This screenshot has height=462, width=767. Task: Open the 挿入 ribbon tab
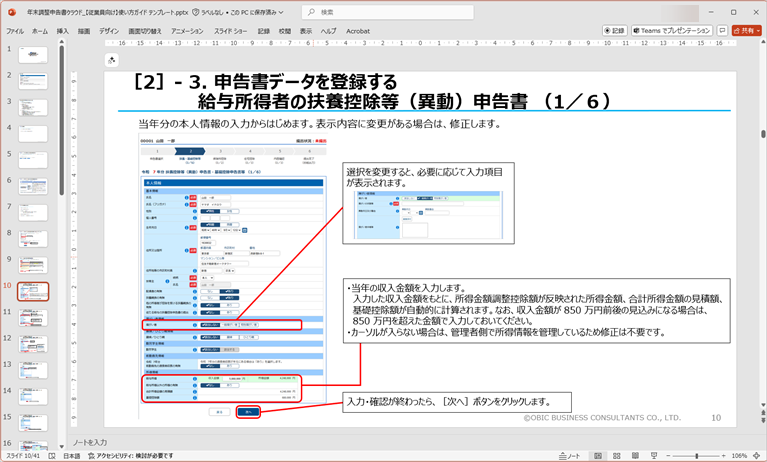pos(63,31)
